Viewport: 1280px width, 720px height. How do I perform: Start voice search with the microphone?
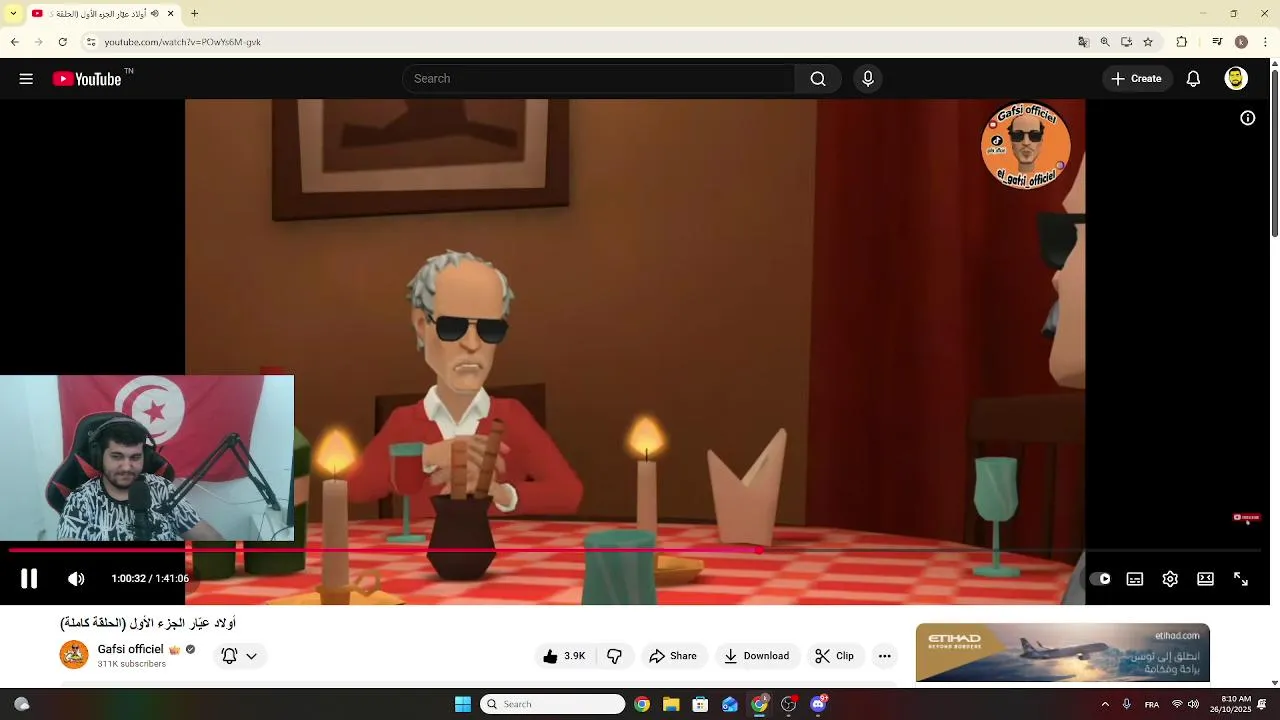pos(868,79)
